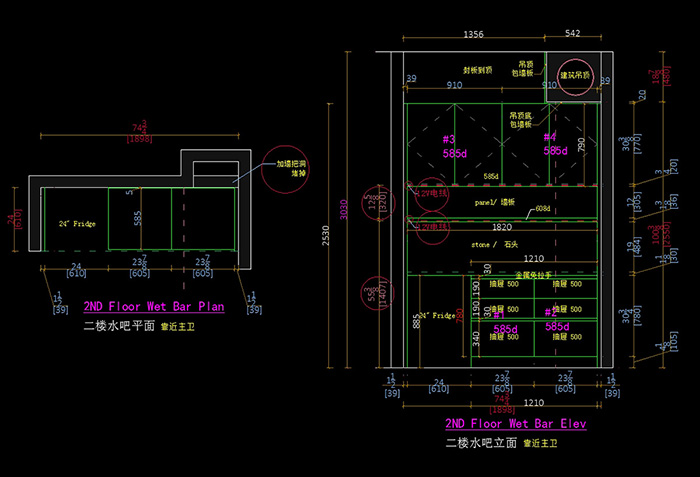Select the "2ND Floor Wet Bar Elev" title
Image resolution: width=700 pixels, height=477 pixels.
[x=515, y=424]
